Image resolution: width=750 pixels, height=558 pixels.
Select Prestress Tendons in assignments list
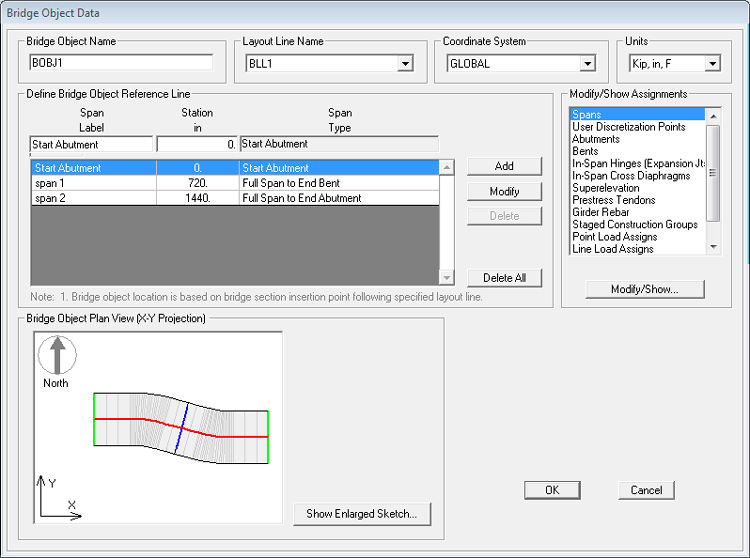[x=614, y=200]
